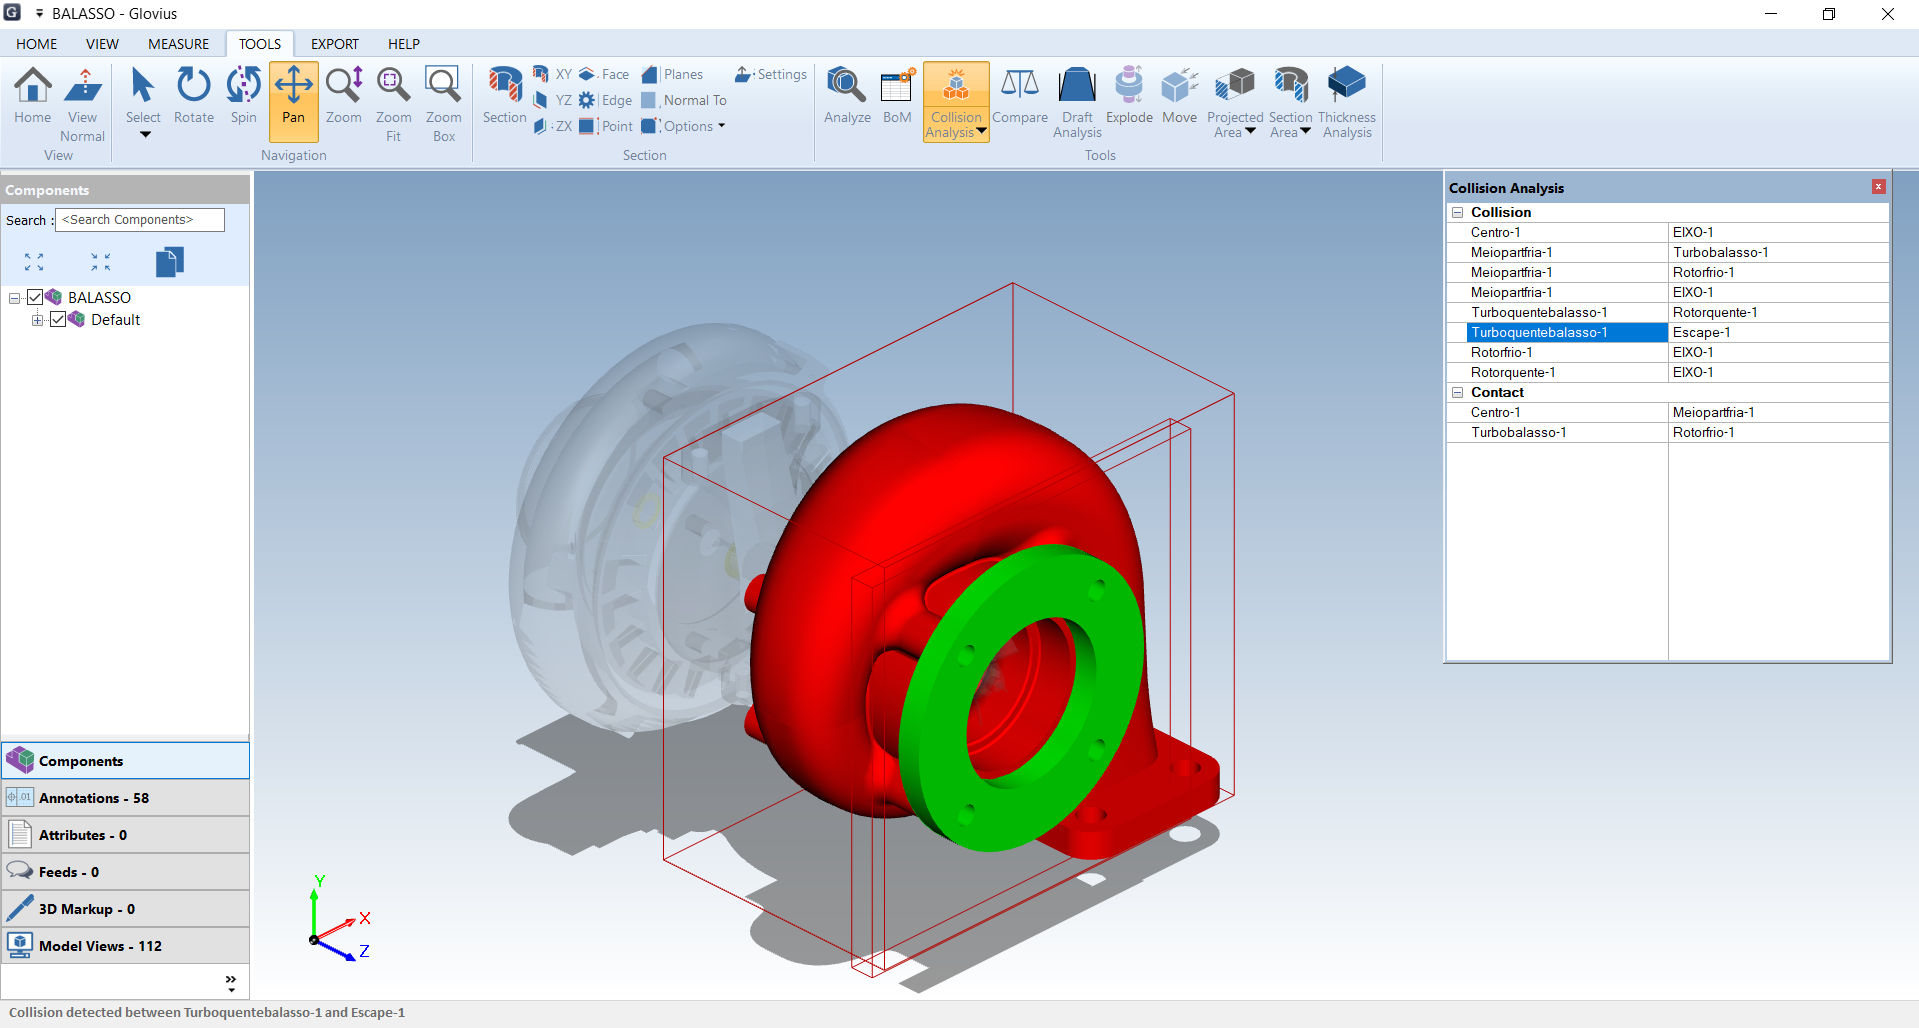Open the EXPORT ribbon tab

click(334, 44)
